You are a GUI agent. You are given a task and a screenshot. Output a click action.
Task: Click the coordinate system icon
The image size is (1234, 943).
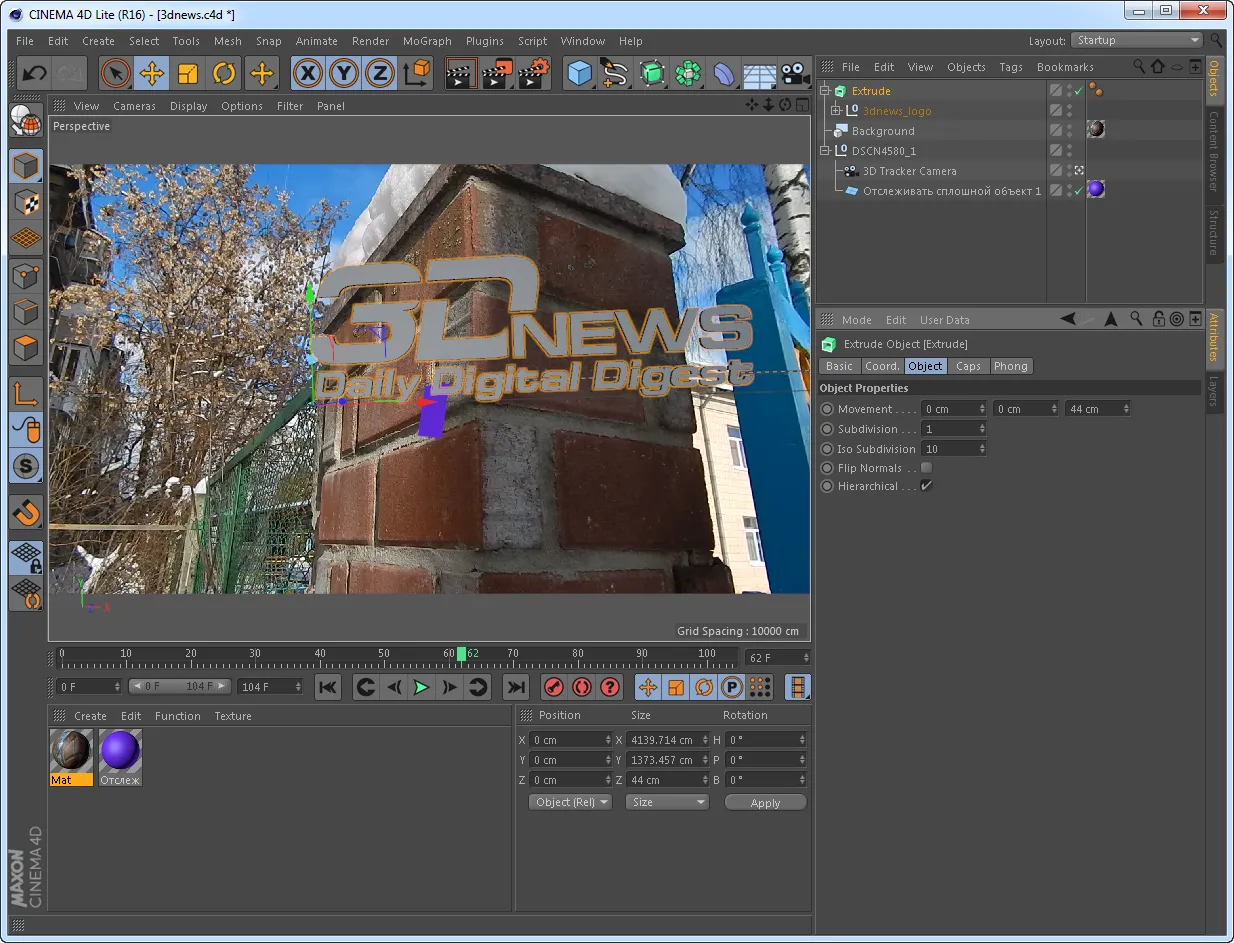point(416,73)
